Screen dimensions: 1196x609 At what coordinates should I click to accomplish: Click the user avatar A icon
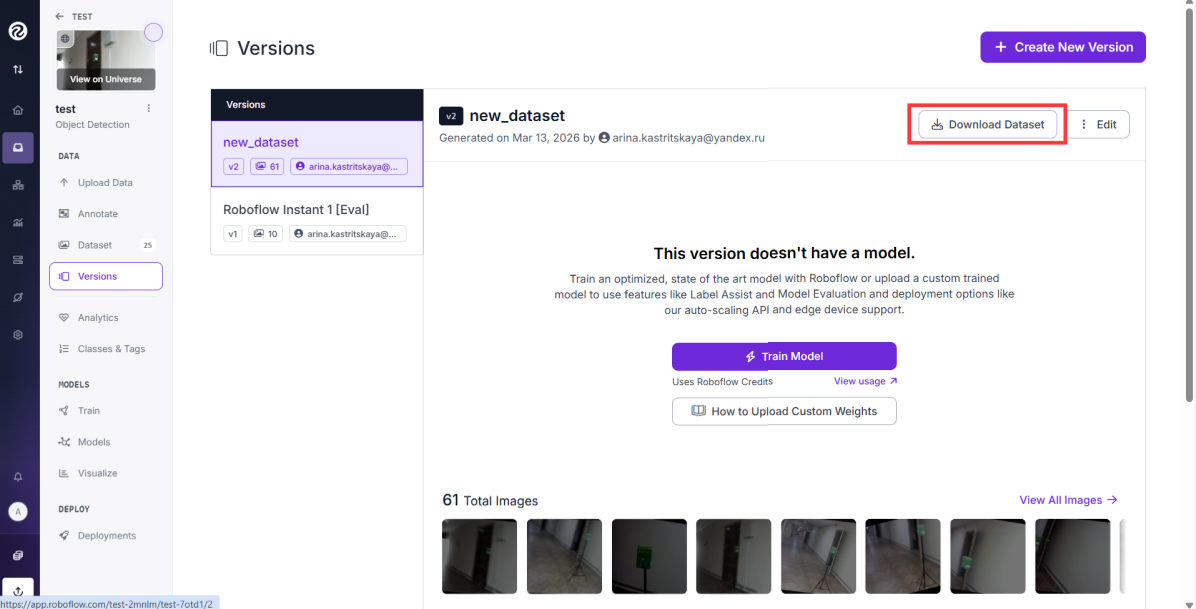[x=18, y=511]
